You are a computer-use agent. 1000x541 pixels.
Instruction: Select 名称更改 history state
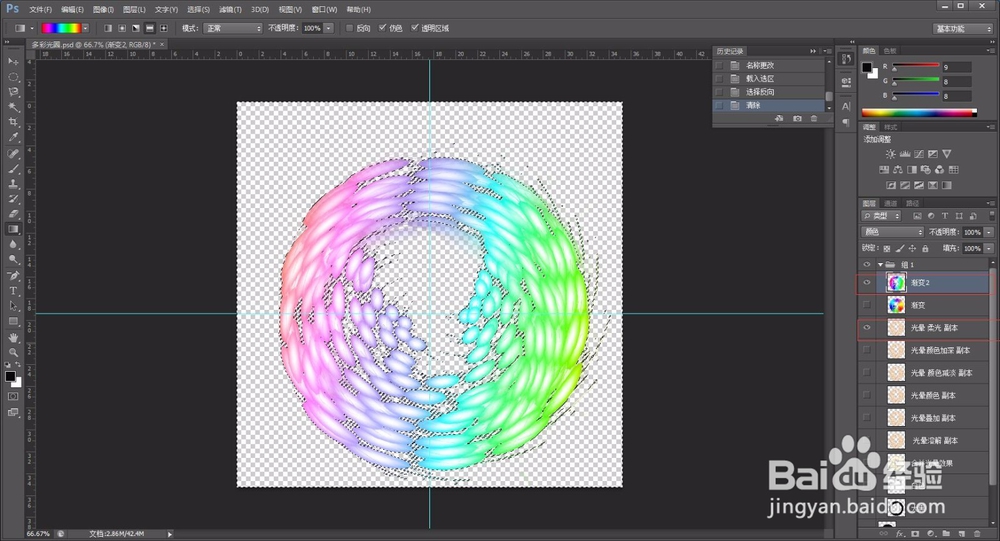[x=769, y=65]
